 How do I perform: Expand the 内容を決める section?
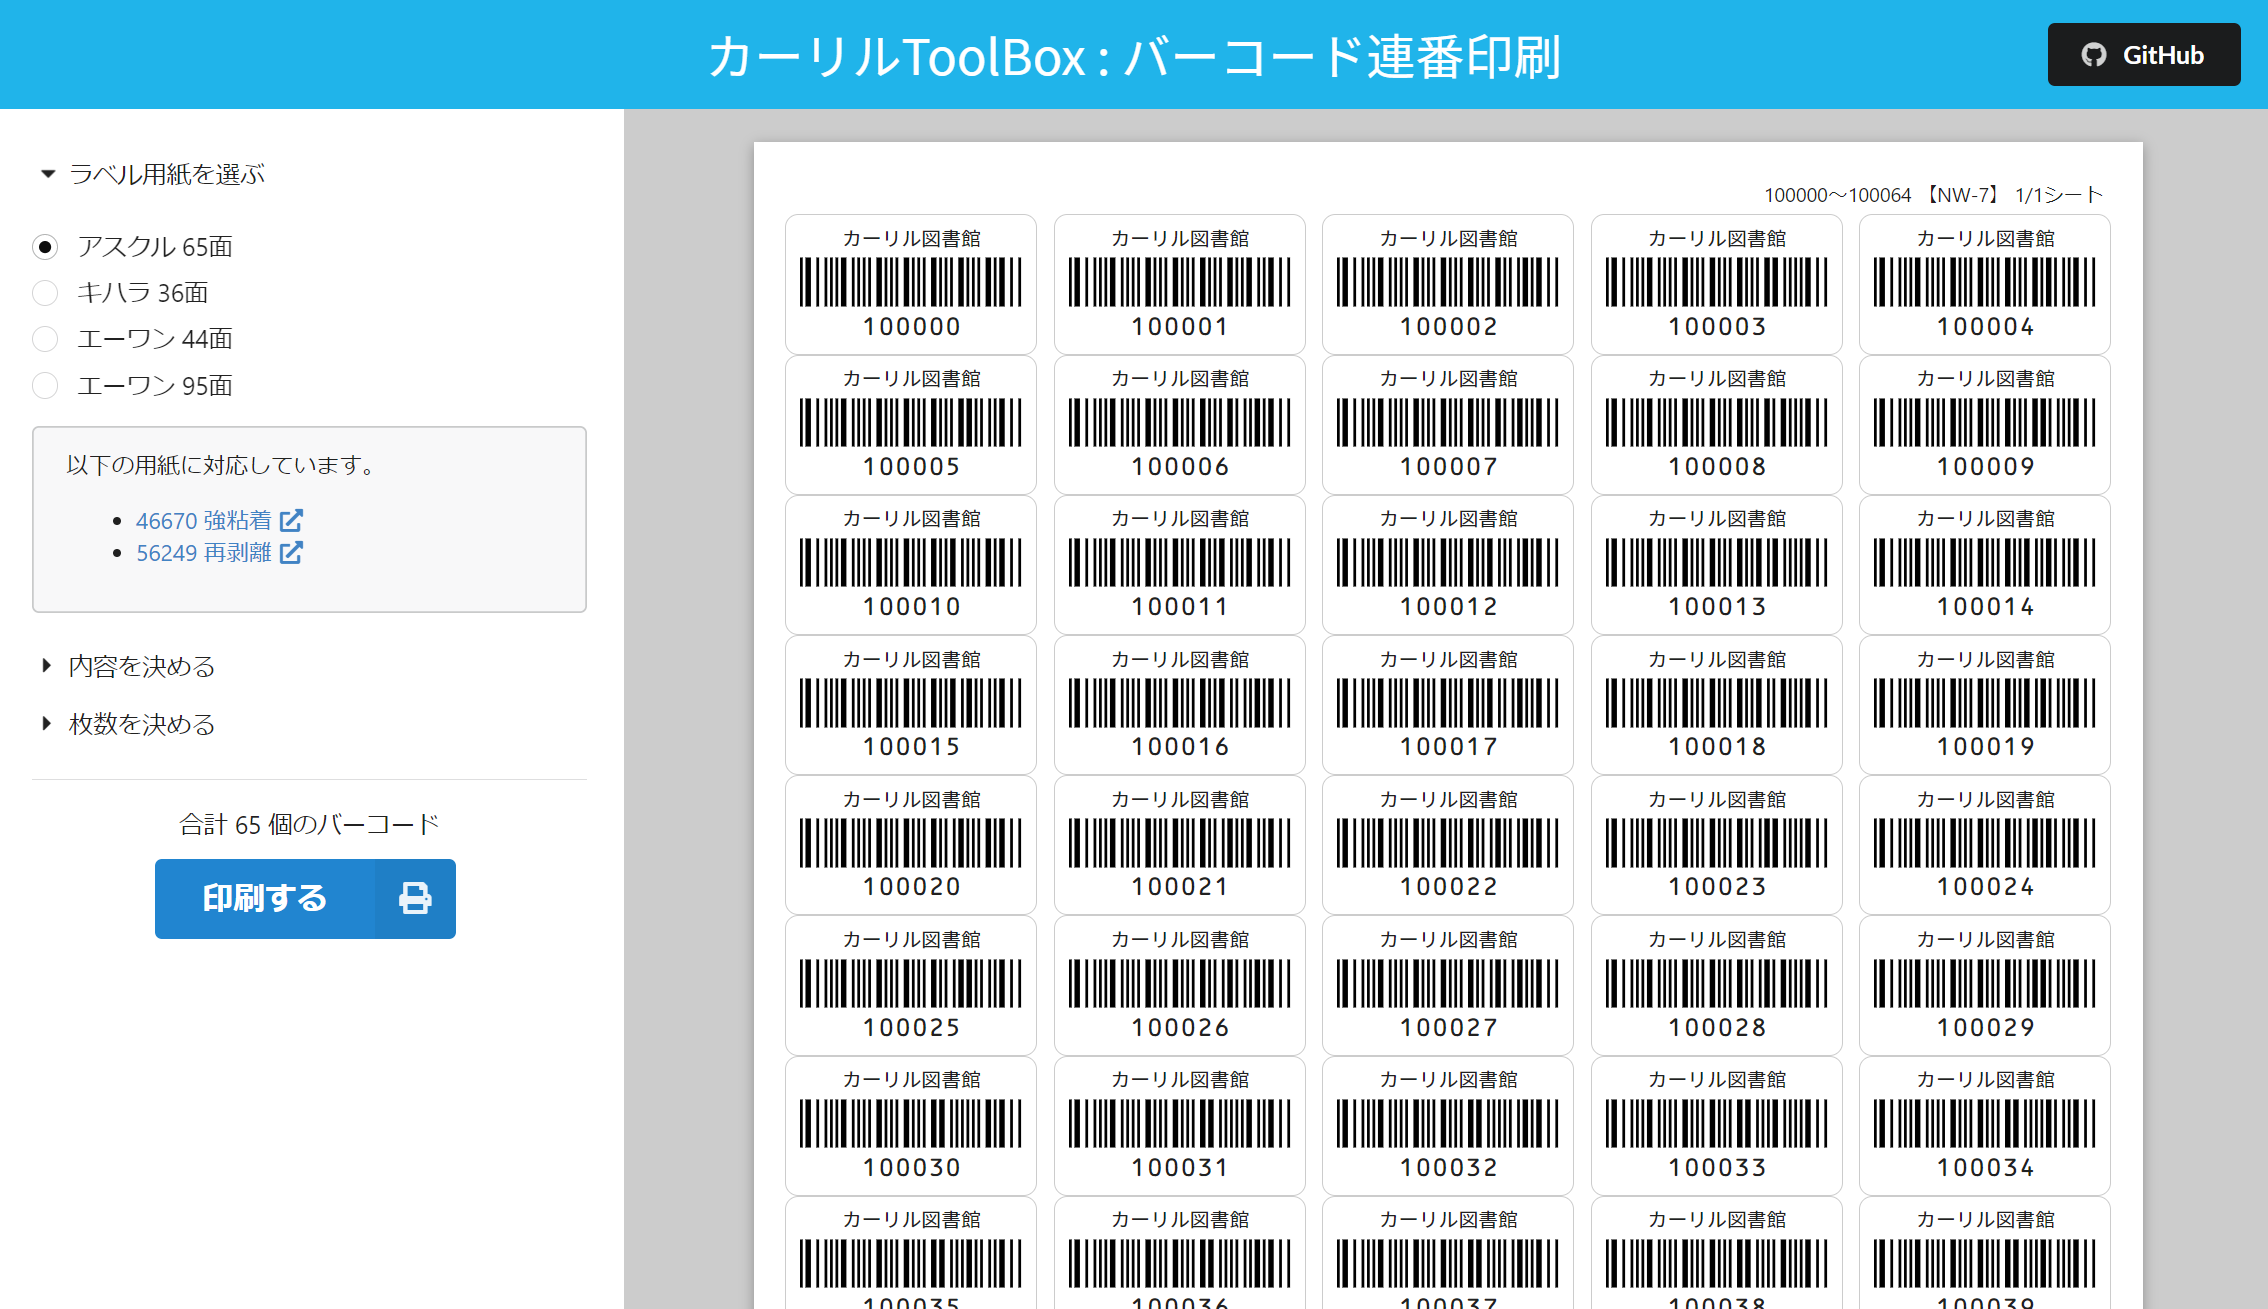[x=140, y=666]
